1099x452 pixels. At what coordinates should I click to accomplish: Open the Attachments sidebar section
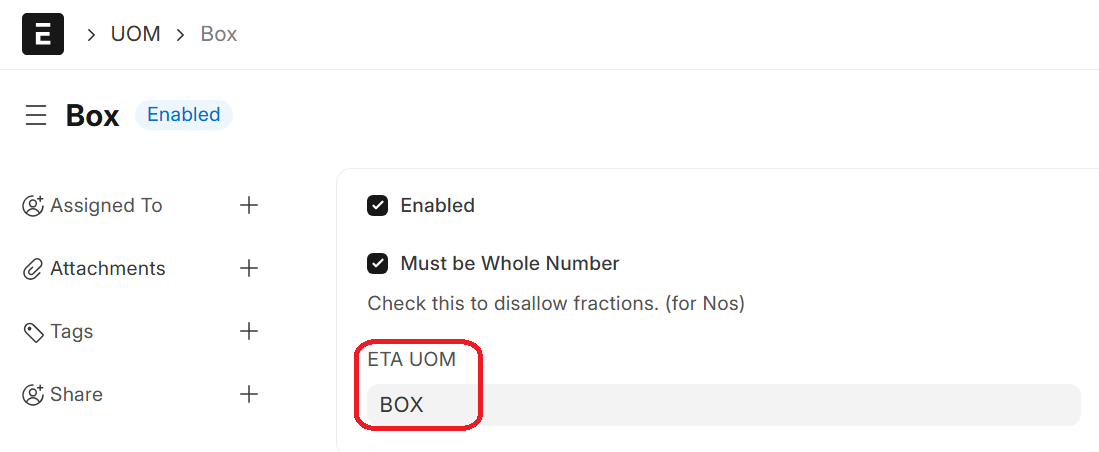[x=108, y=269]
